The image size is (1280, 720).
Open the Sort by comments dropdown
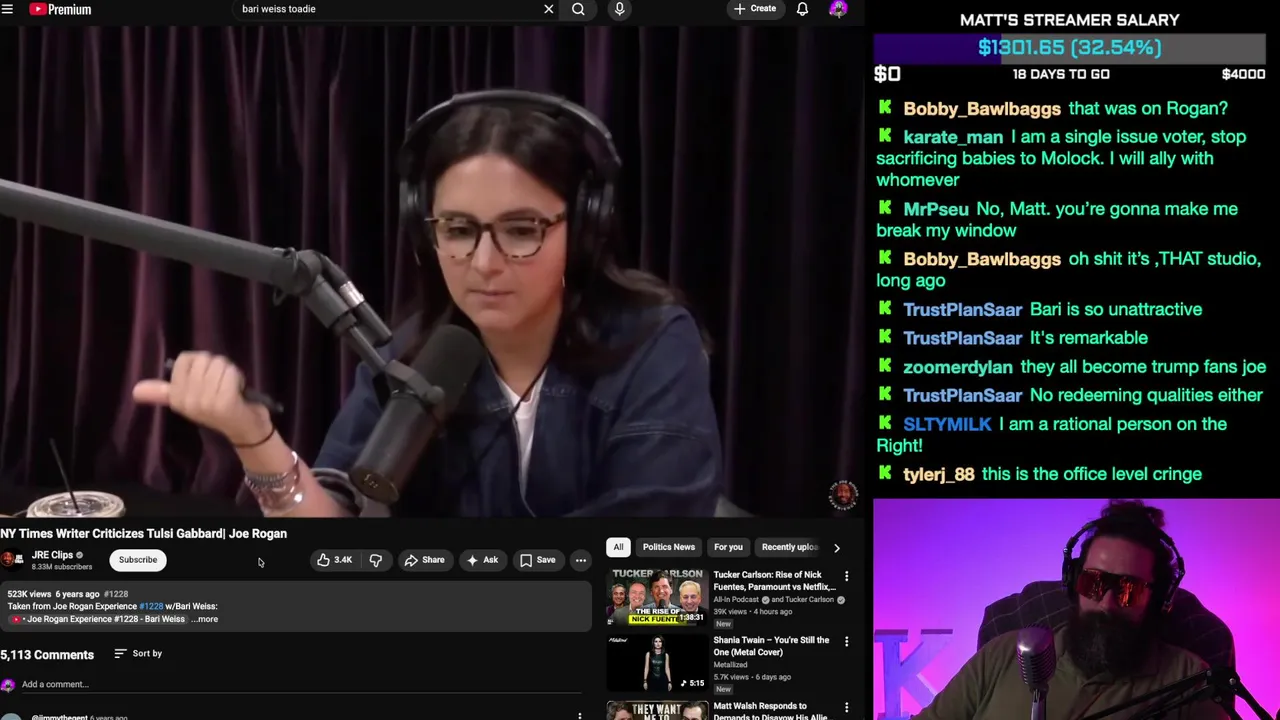point(138,653)
